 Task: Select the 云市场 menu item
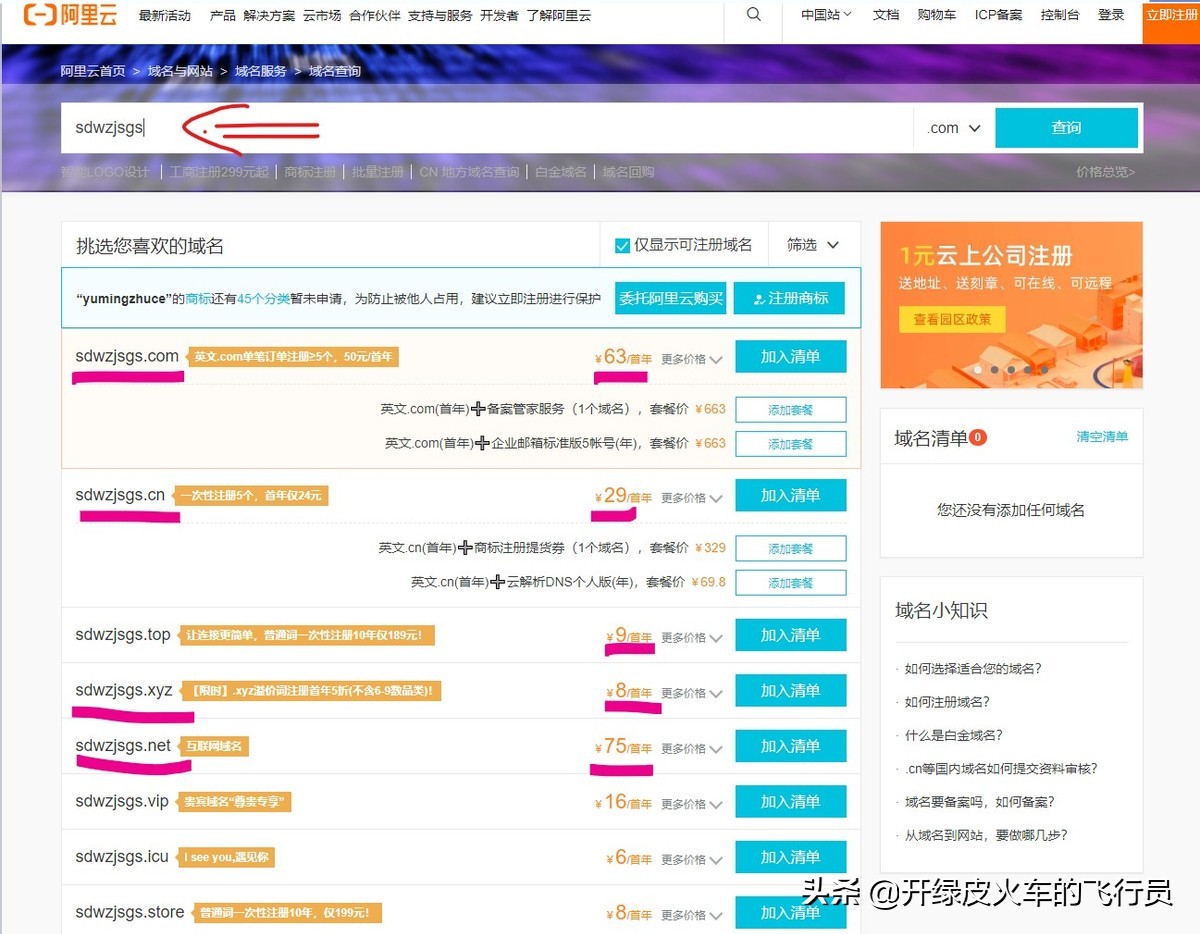(x=321, y=15)
